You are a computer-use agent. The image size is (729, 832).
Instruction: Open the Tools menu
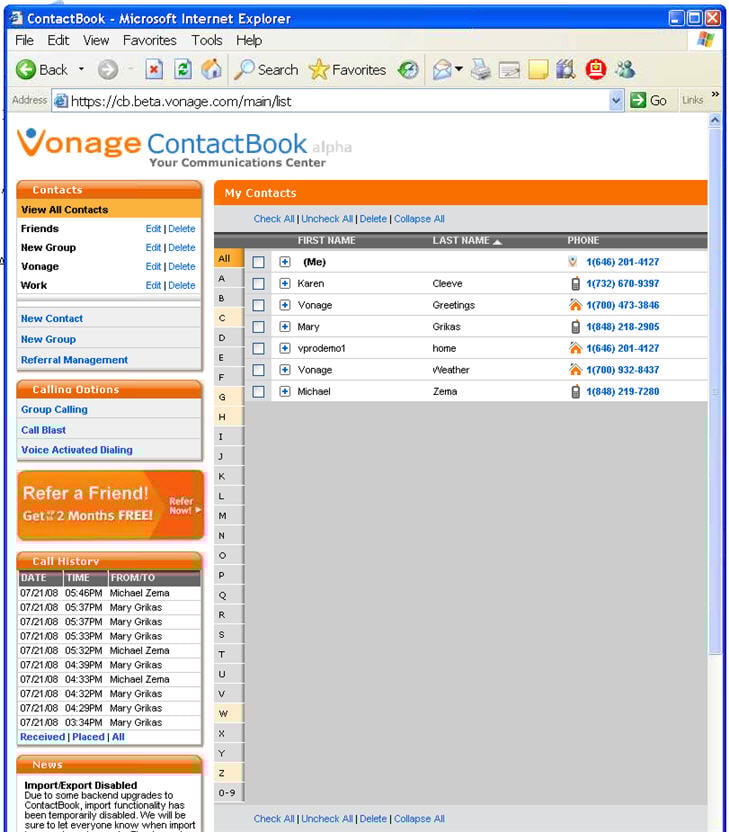pos(207,40)
